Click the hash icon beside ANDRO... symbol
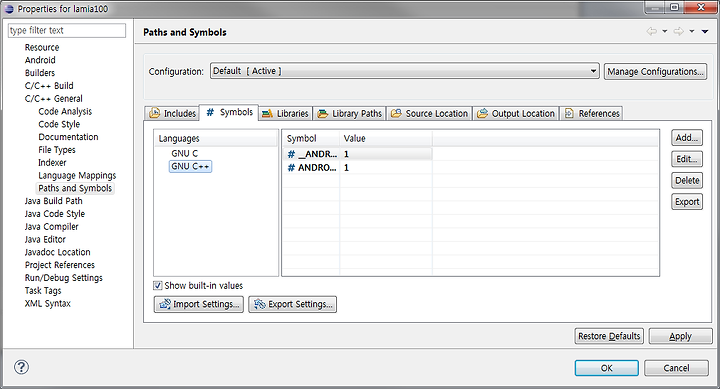Screen dimensions: 720x389 [291, 168]
